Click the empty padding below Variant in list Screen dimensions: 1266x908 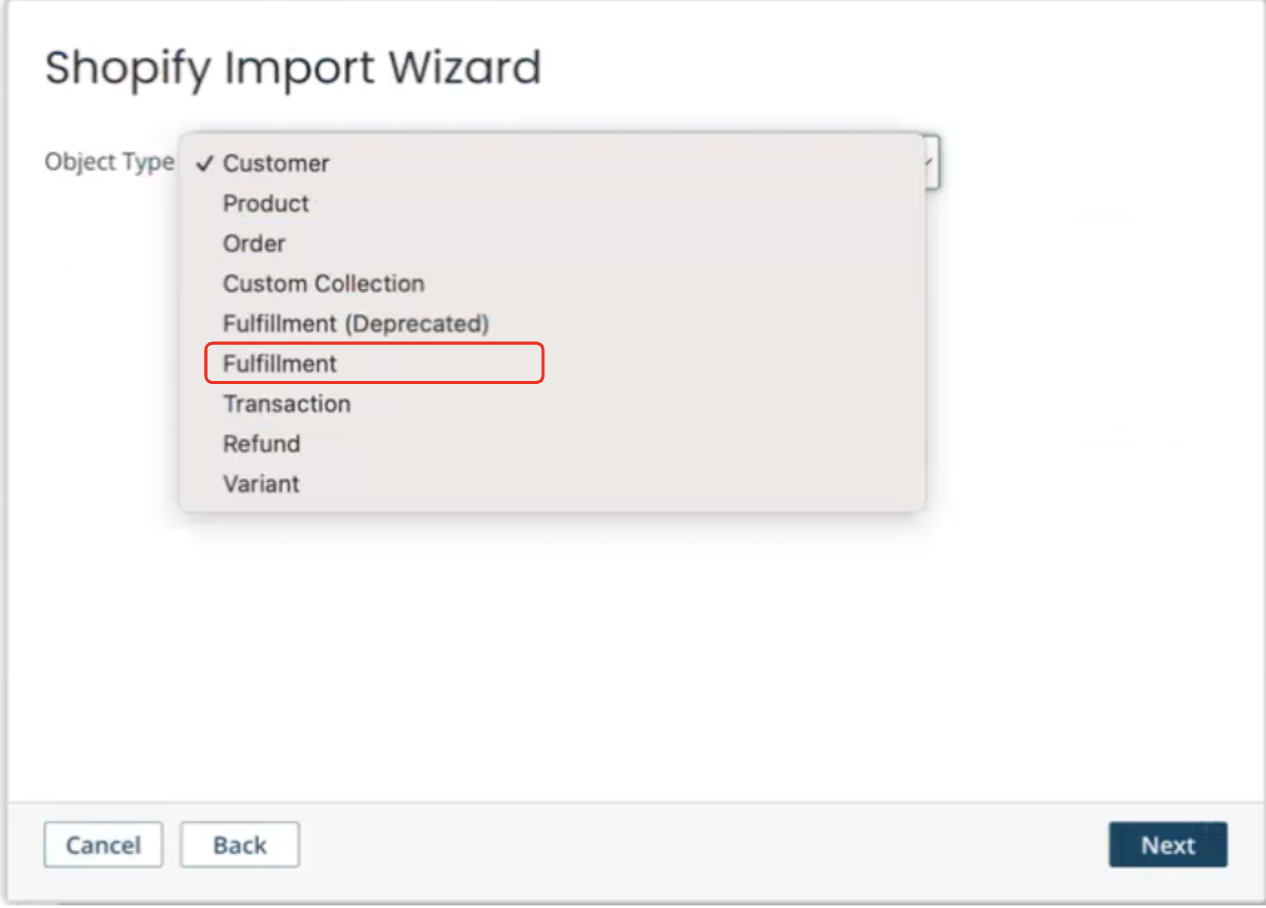click(552, 507)
